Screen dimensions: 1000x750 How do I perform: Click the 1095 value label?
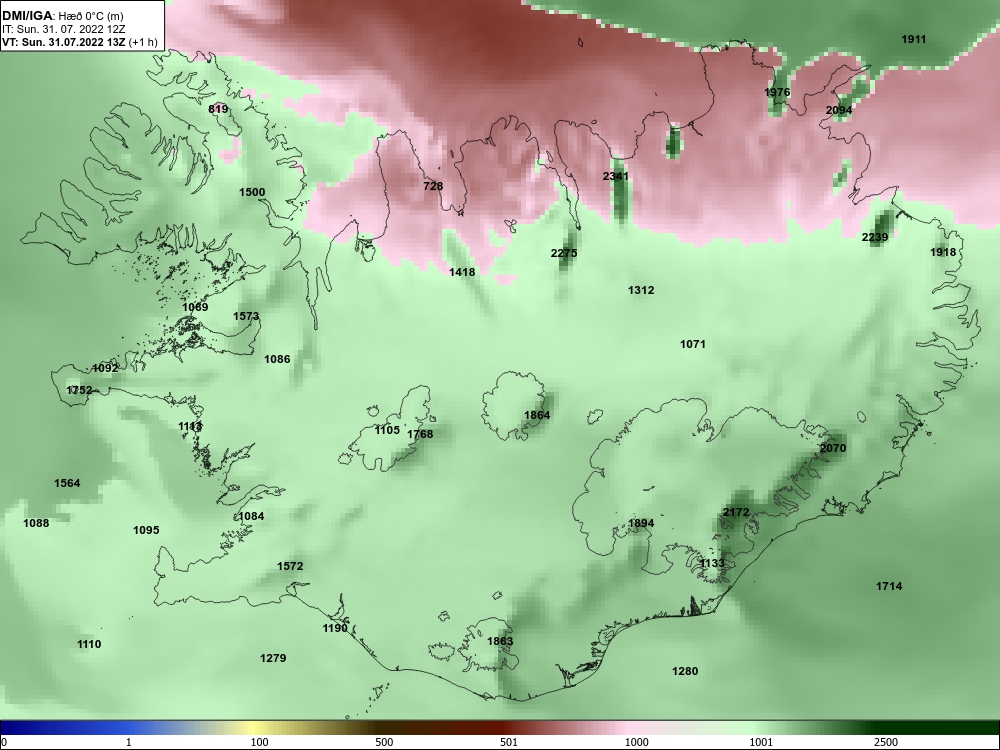coord(146,530)
